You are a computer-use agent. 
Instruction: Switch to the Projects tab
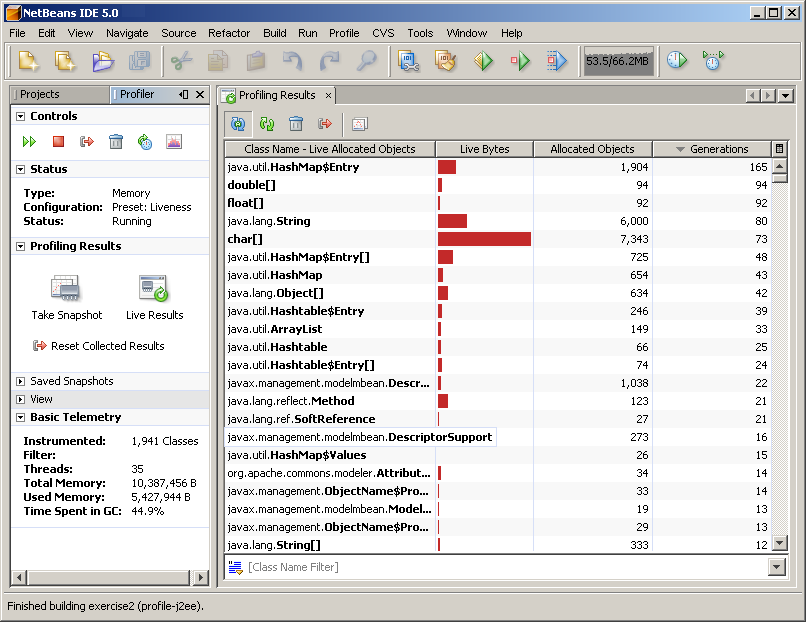[60, 95]
